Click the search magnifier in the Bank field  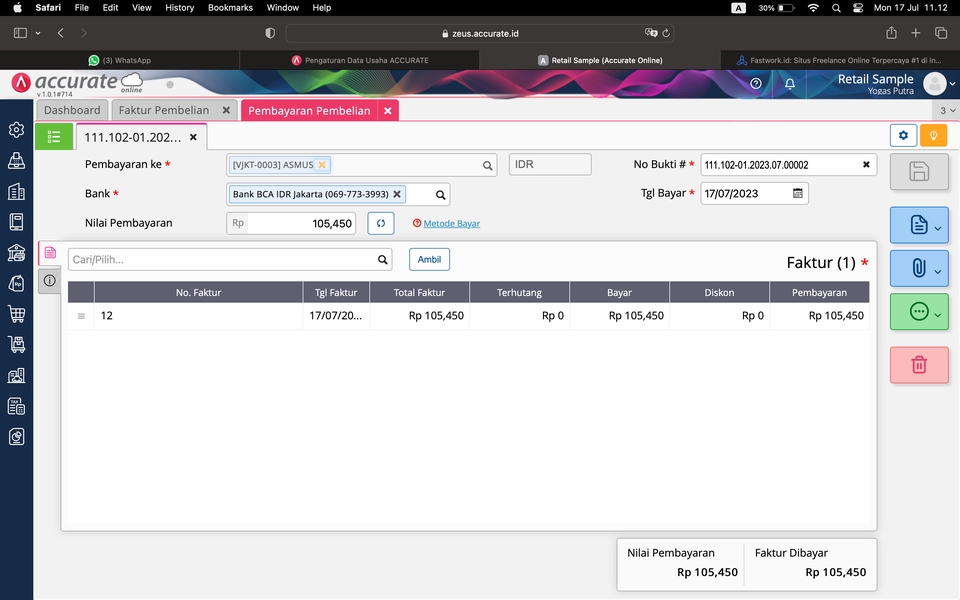pyautogui.click(x=440, y=195)
